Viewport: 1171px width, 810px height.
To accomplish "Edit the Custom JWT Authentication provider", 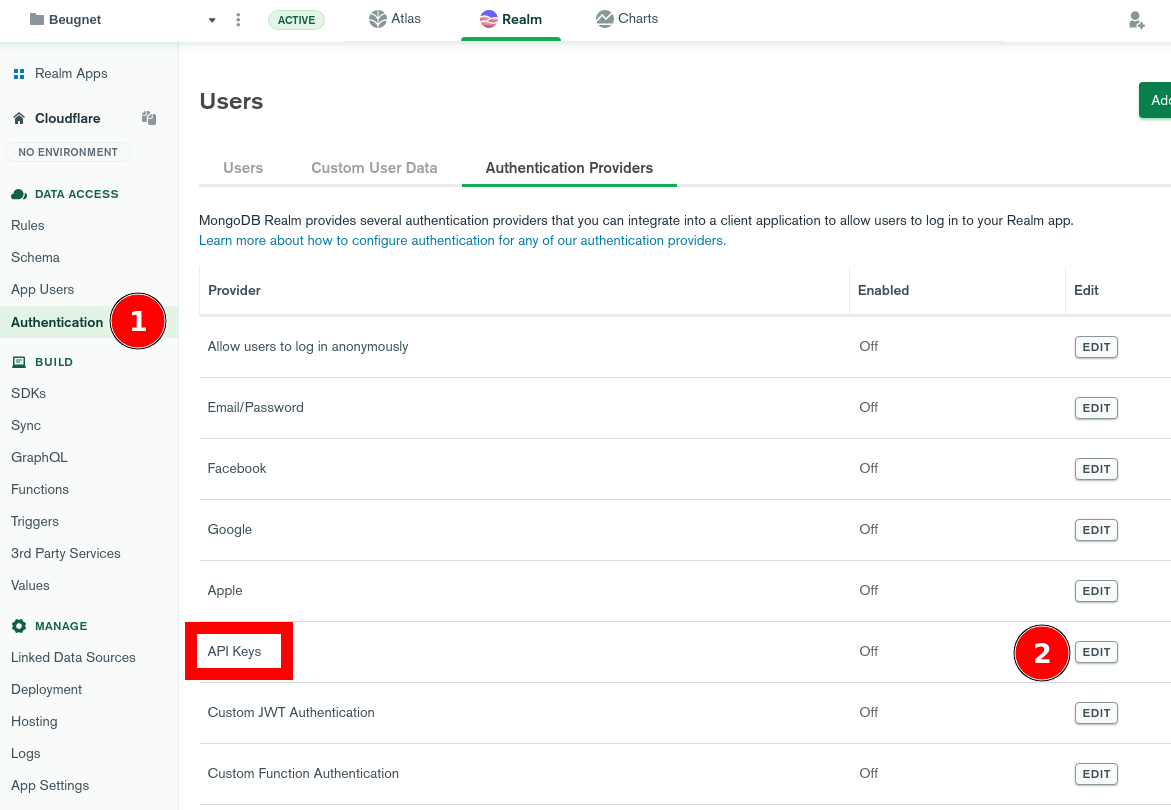I will [x=1096, y=713].
